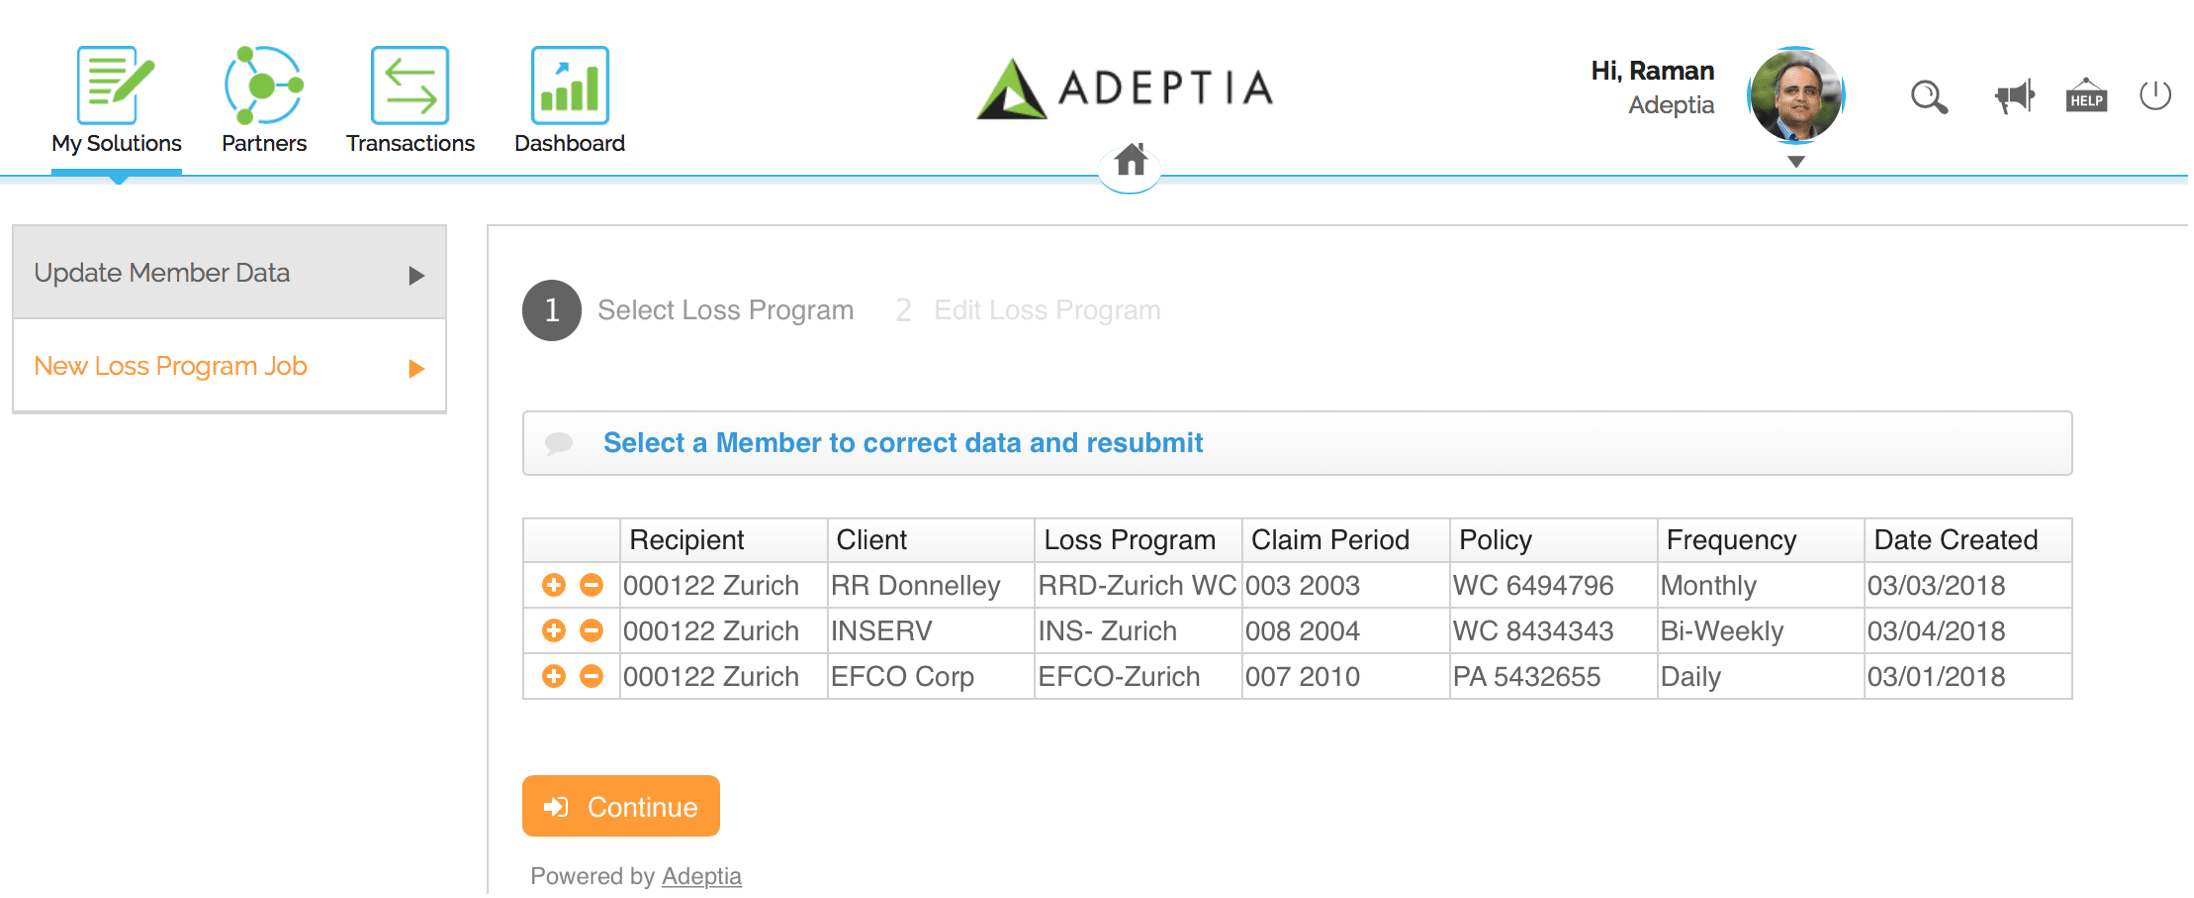Click the power logout icon
The height and width of the screenshot is (898, 2194).
coord(2155,96)
